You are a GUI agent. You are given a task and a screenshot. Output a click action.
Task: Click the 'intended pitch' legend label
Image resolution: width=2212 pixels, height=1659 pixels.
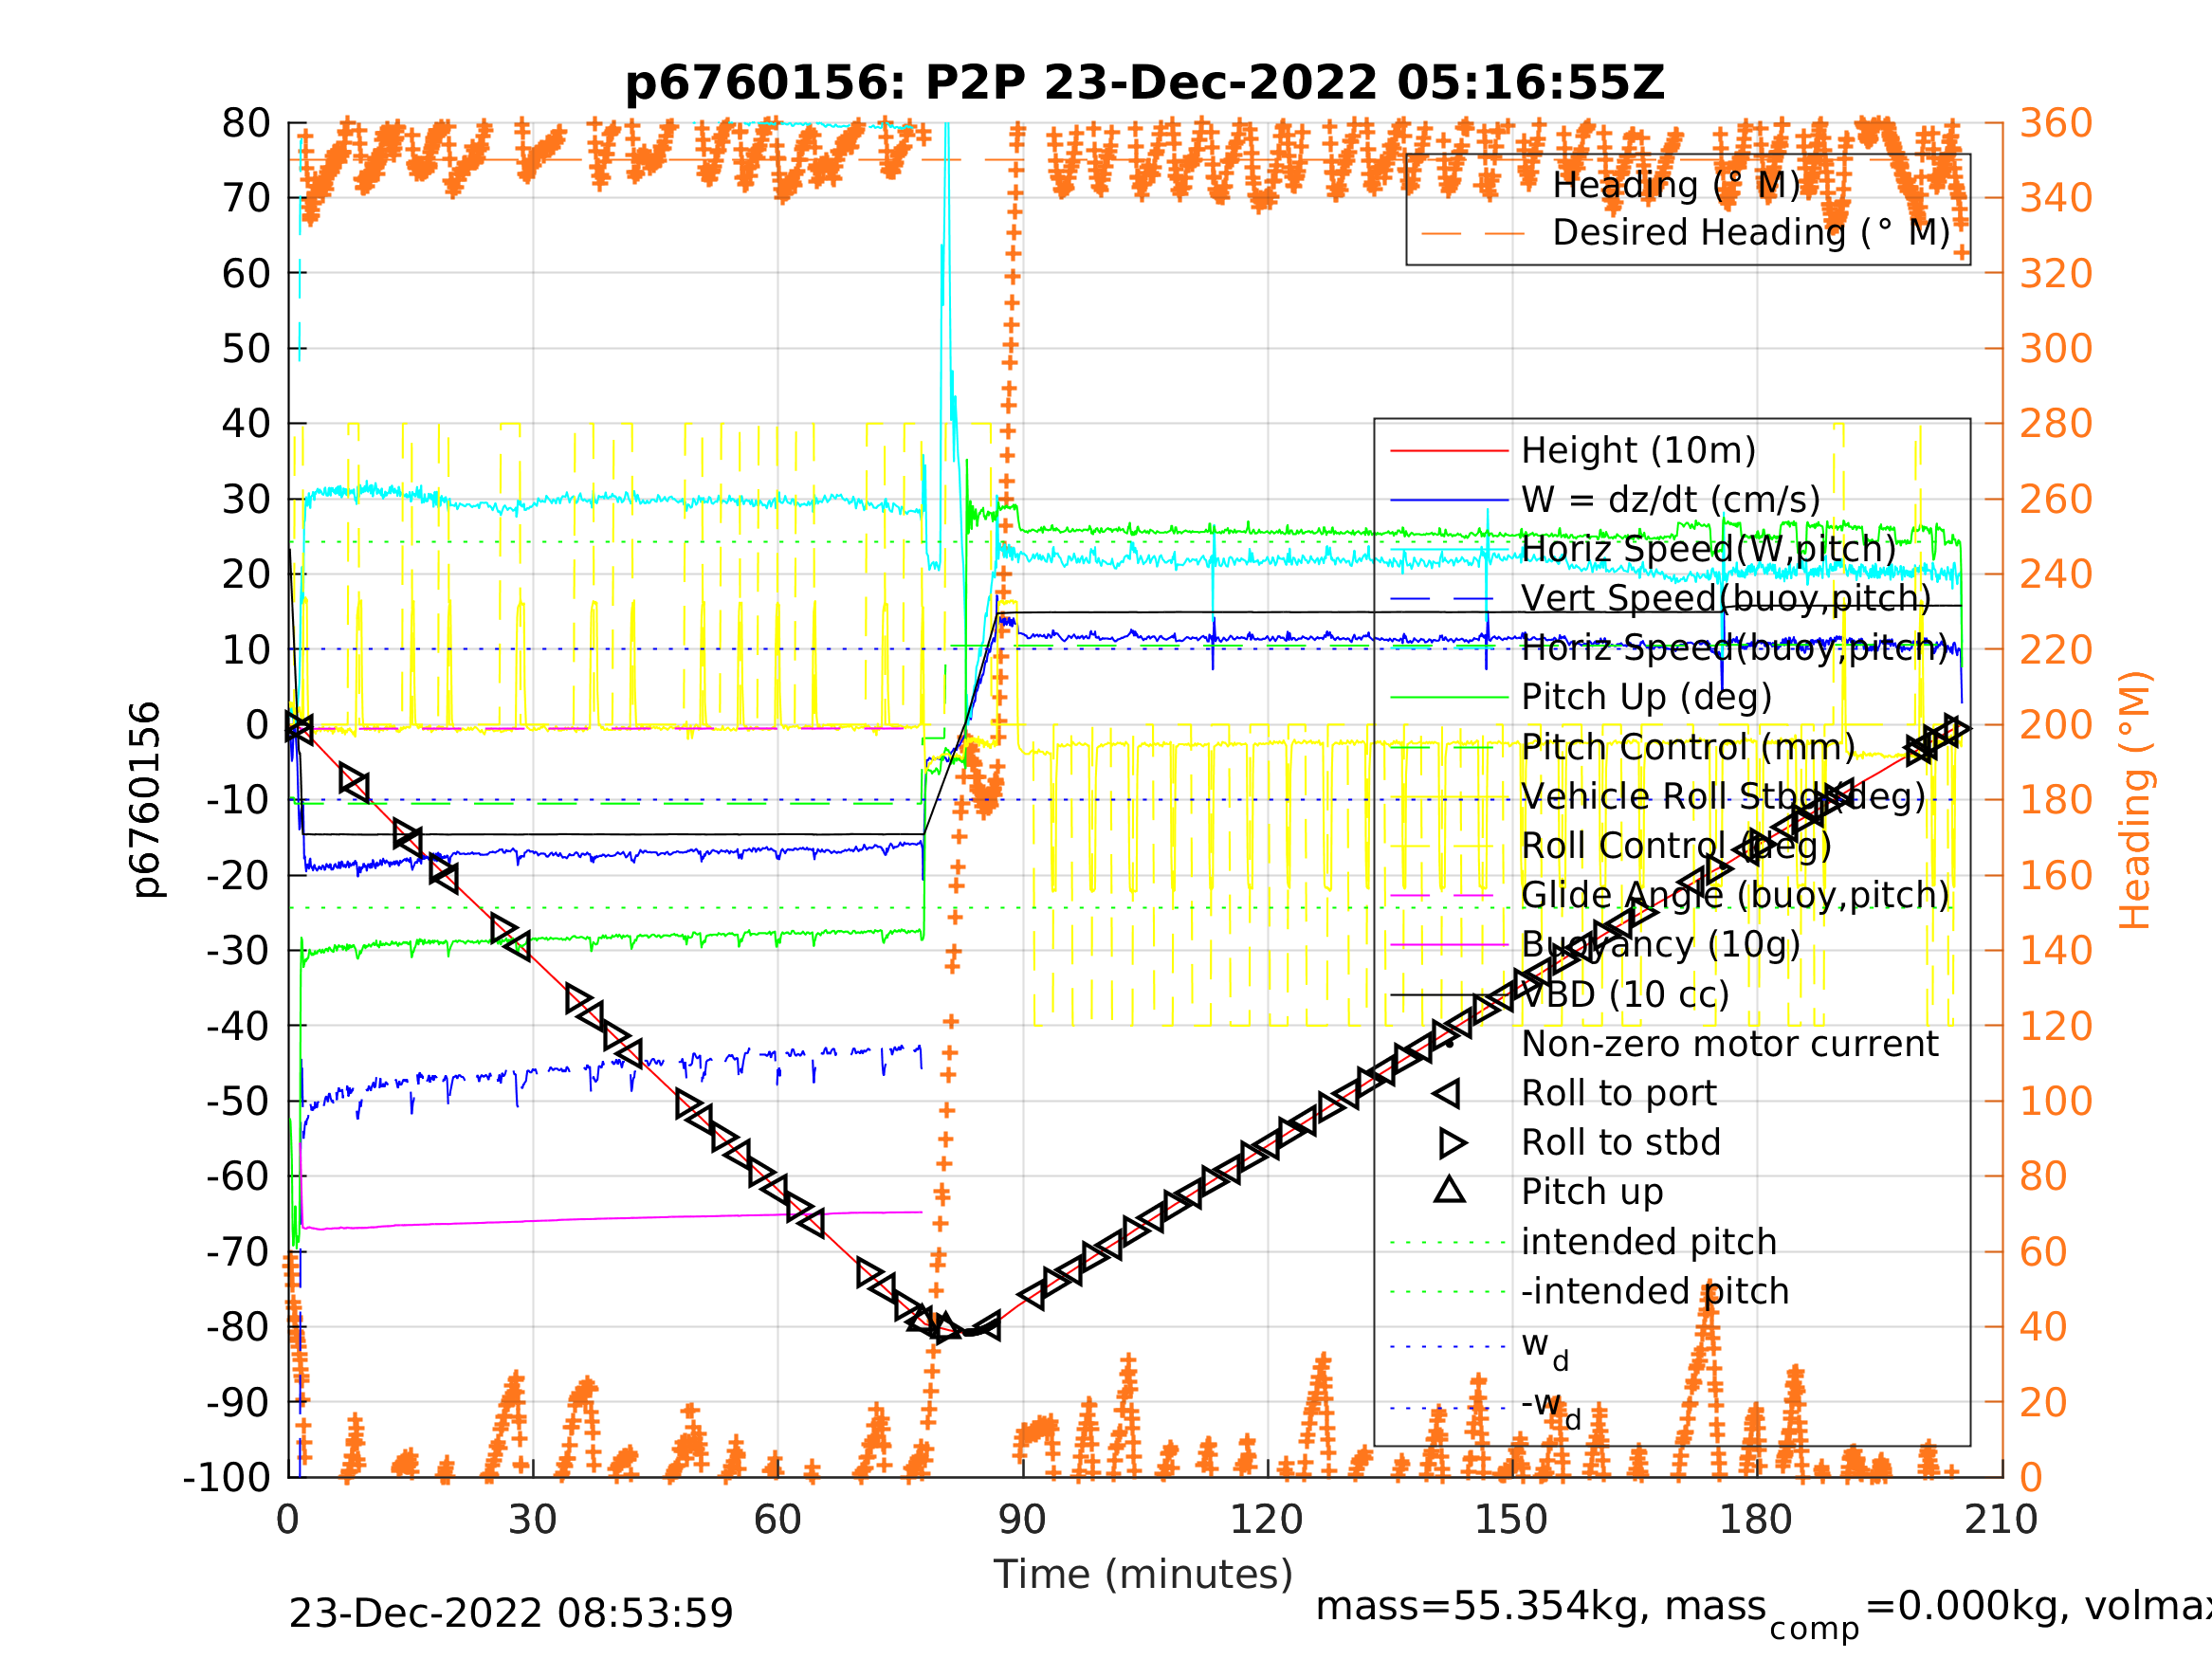[x=1649, y=1241]
